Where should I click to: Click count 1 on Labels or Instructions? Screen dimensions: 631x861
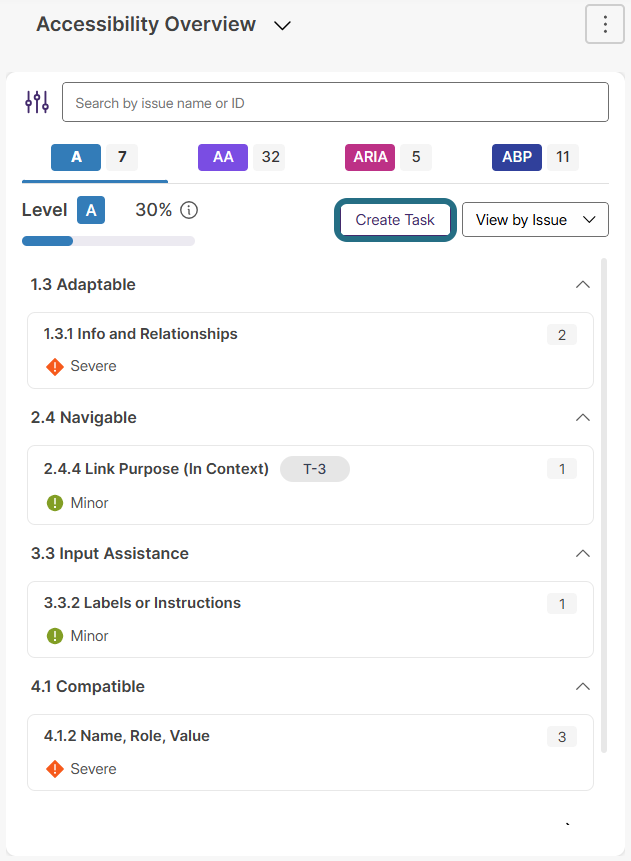(x=562, y=604)
